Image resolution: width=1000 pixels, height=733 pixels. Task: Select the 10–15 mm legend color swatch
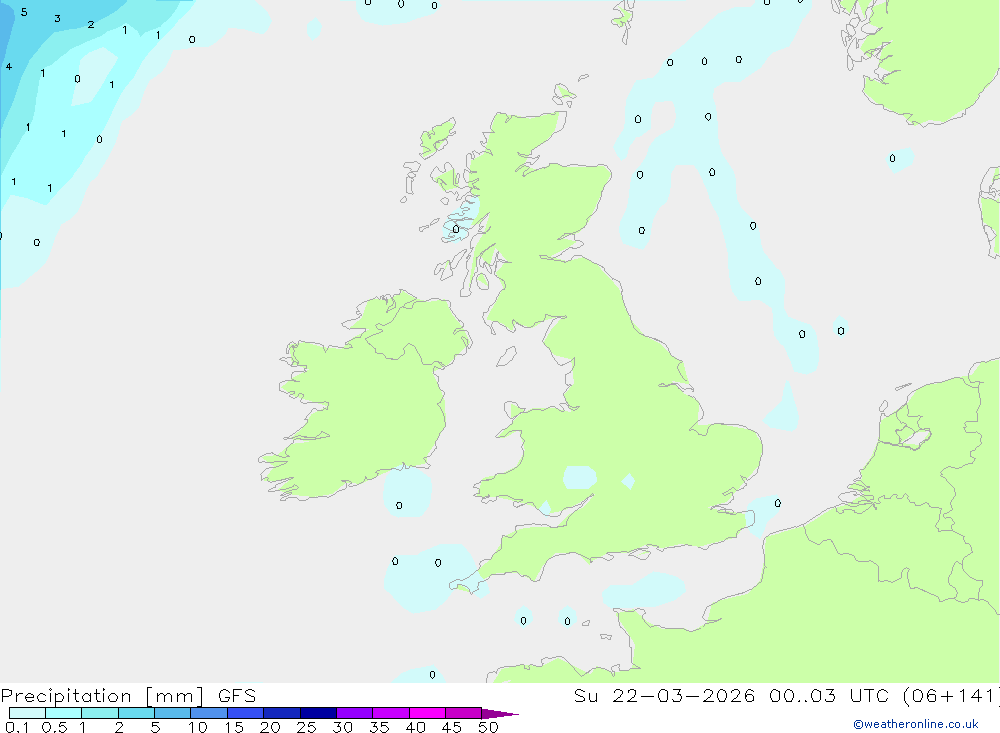[209, 713]
